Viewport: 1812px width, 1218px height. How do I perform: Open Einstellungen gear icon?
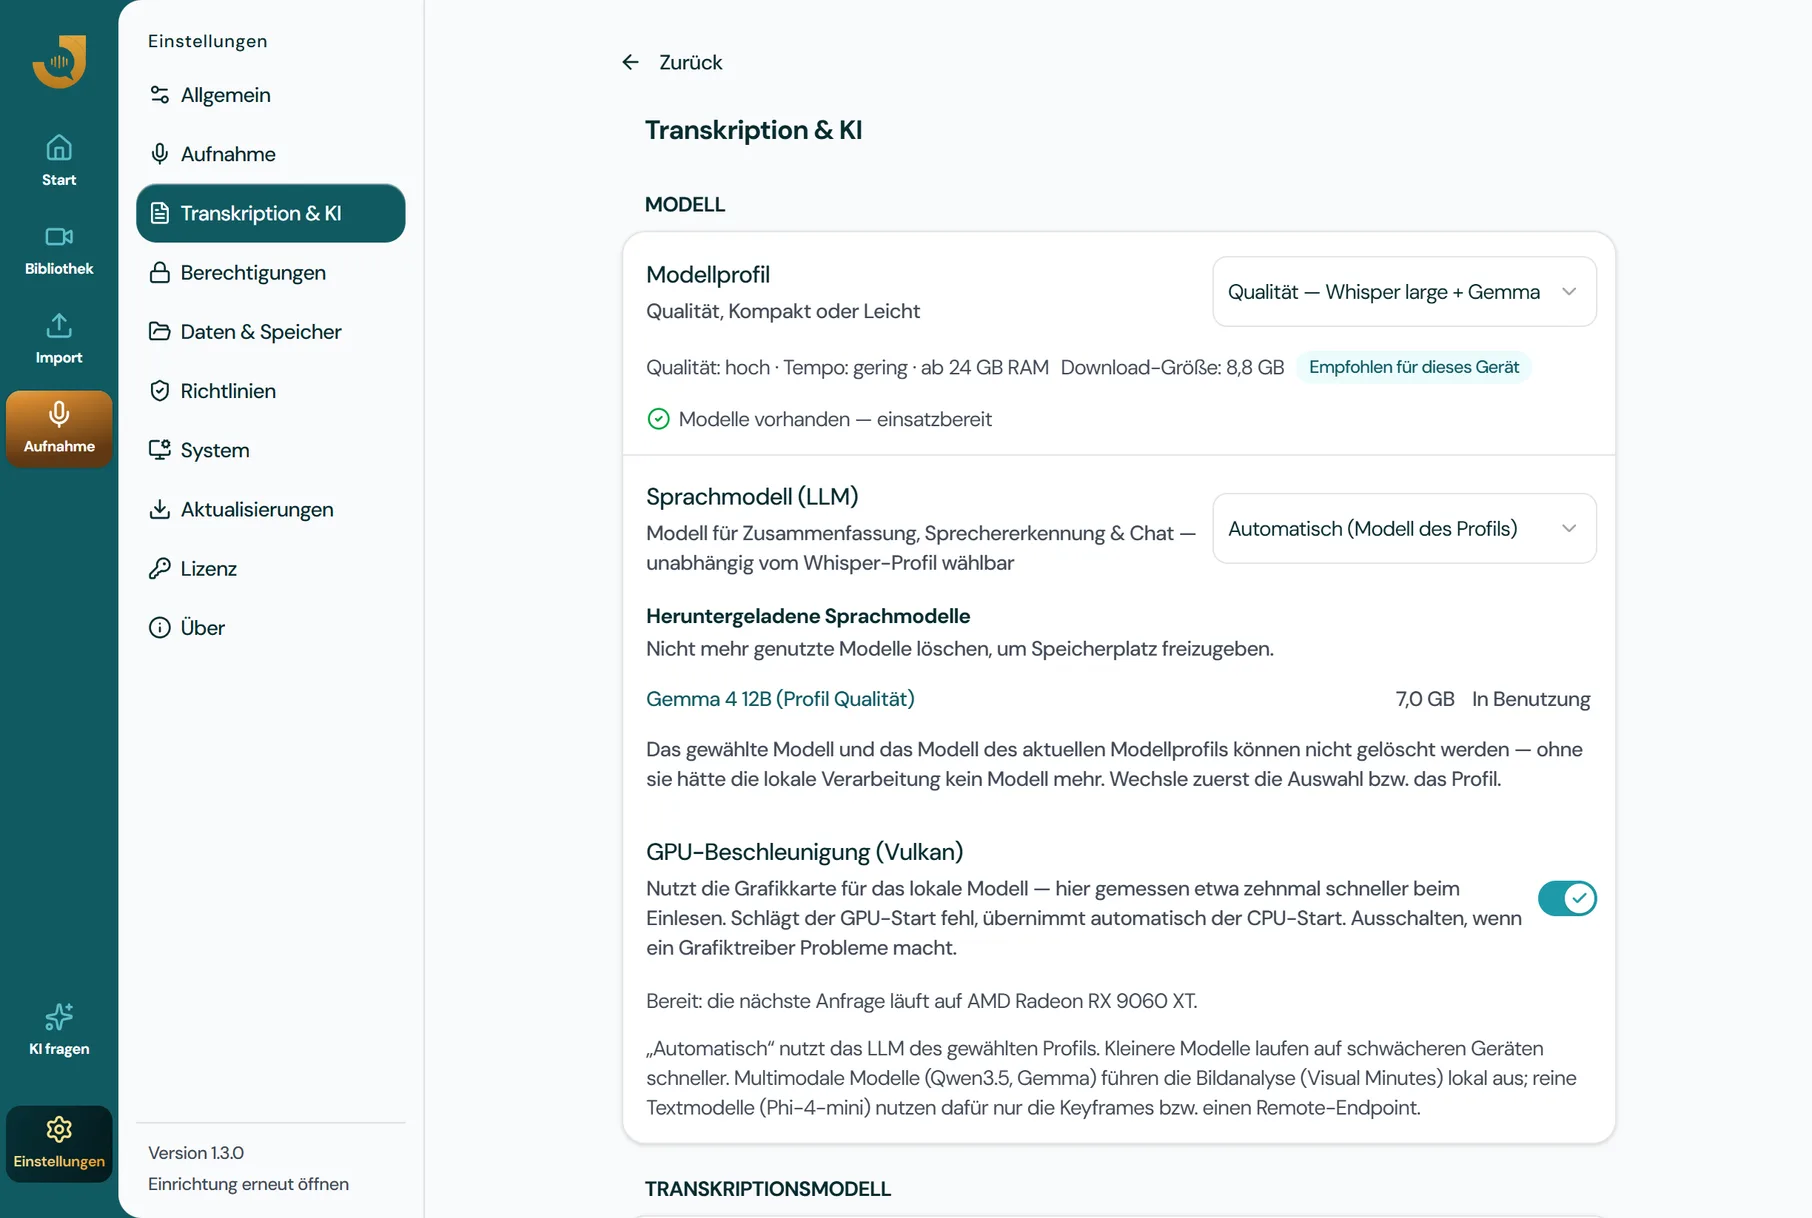(x=59, y=1130)
